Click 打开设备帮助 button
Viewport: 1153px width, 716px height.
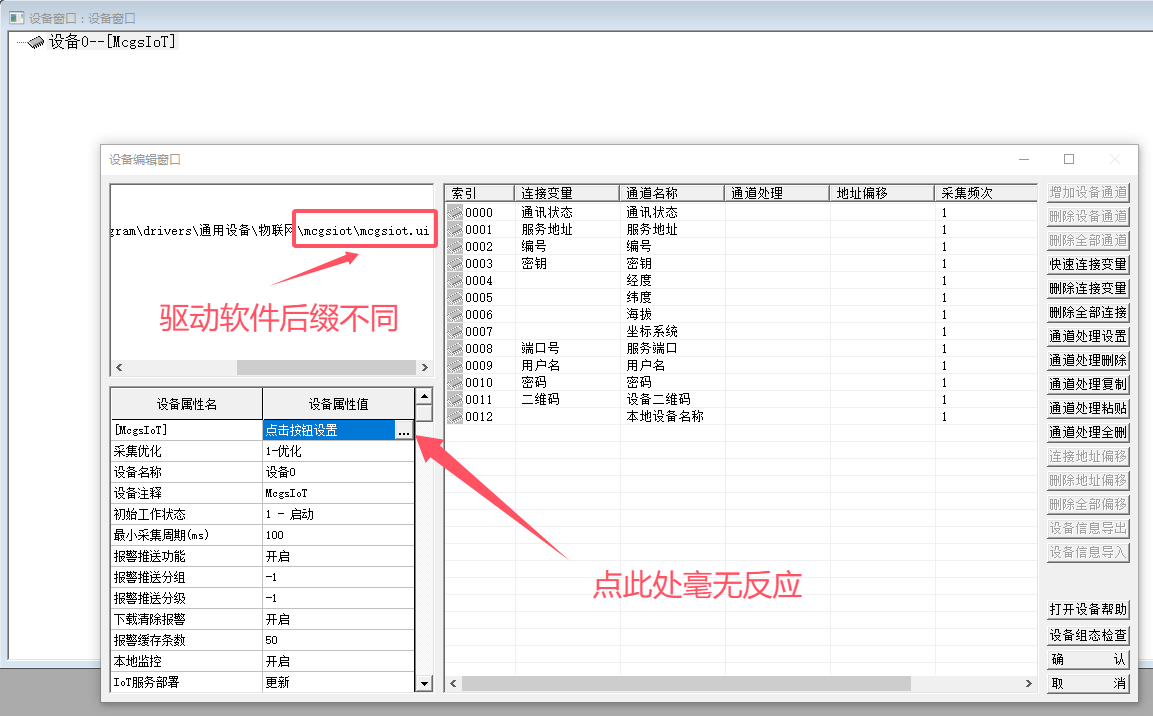1088,610
